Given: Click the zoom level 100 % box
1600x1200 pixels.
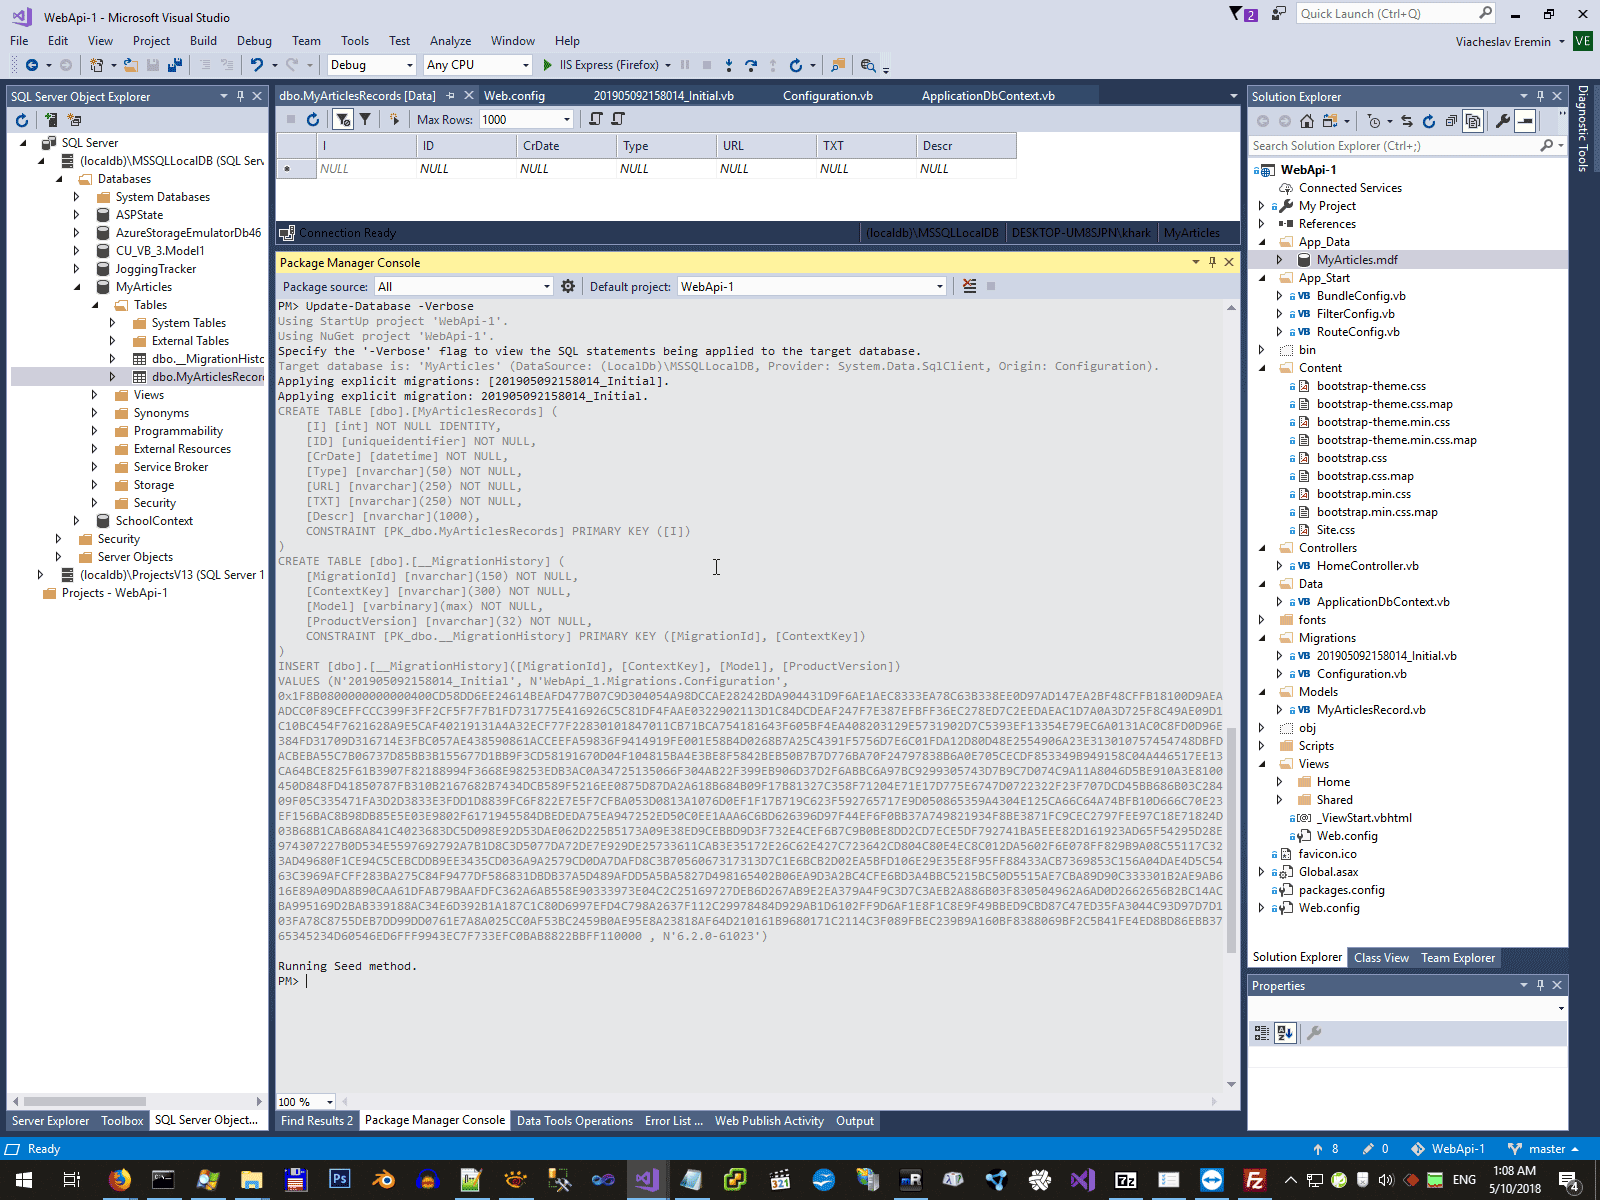Looking at the screenshot, I should click(306, 1102).
